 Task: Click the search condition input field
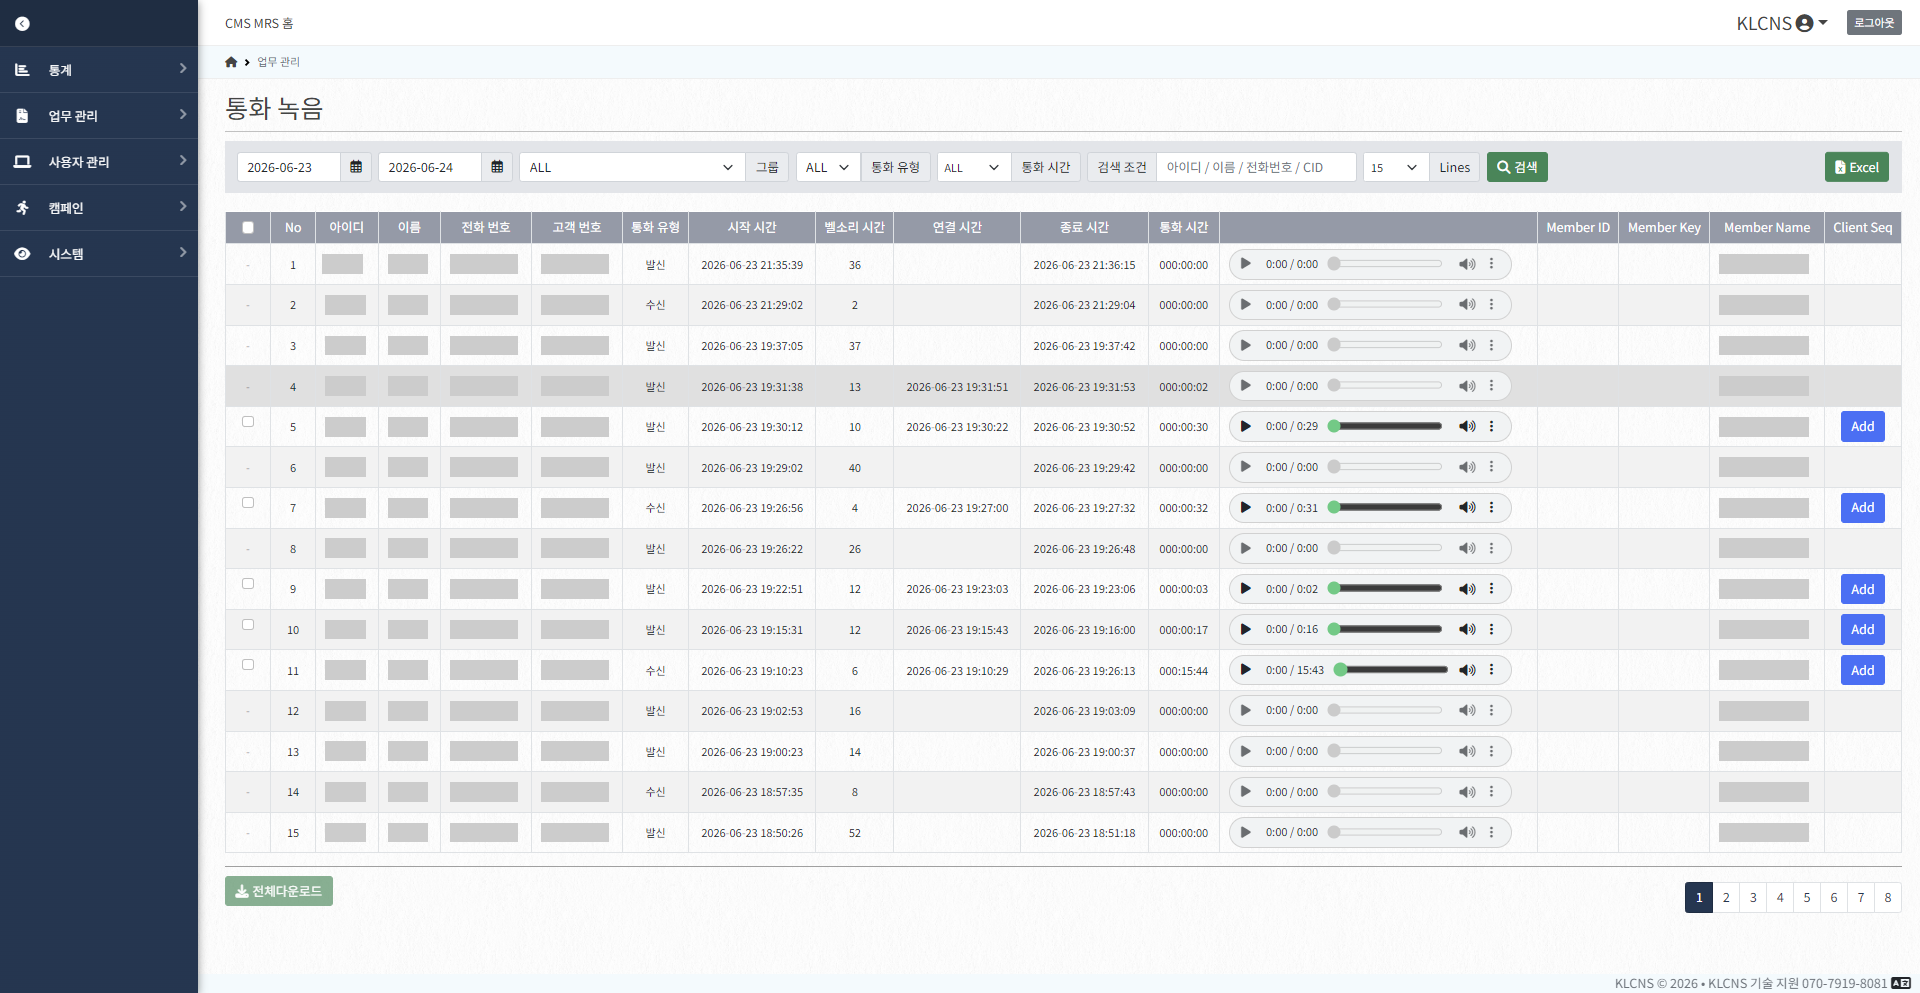(x=1256, y=167)
